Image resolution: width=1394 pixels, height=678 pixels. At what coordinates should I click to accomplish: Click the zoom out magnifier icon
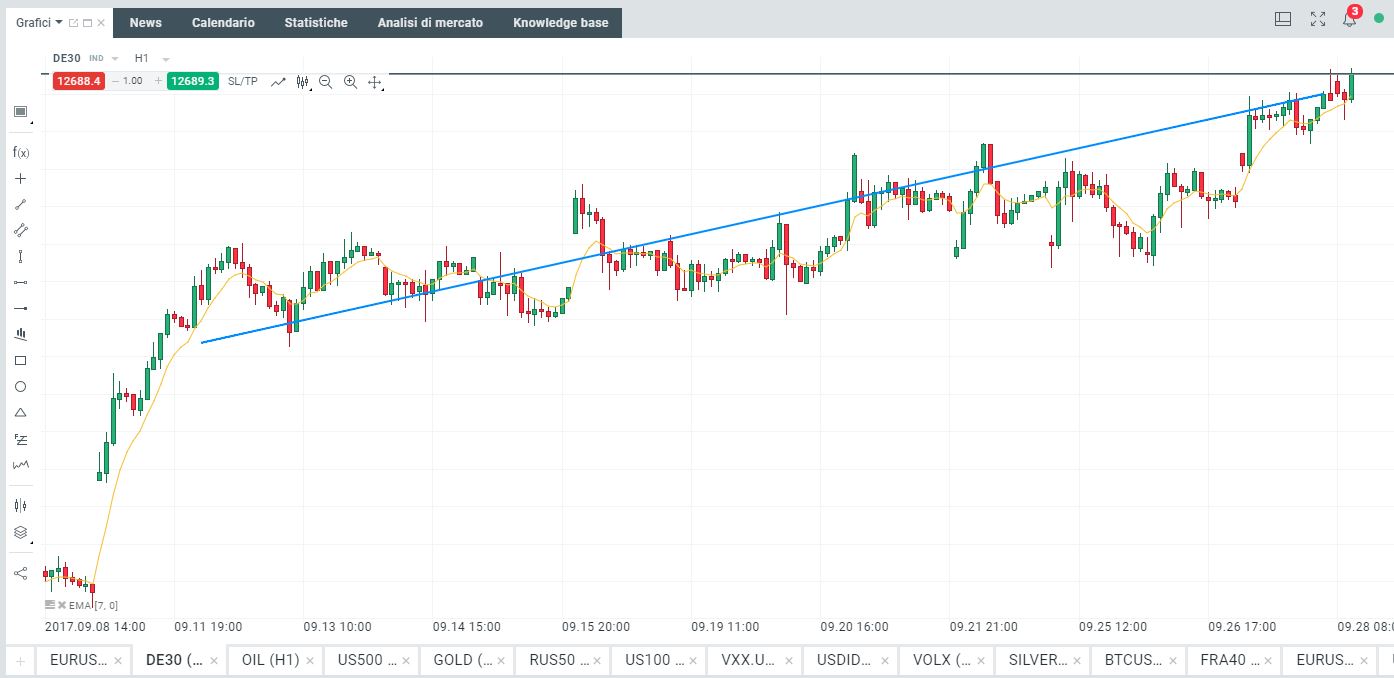click(326, 82)
